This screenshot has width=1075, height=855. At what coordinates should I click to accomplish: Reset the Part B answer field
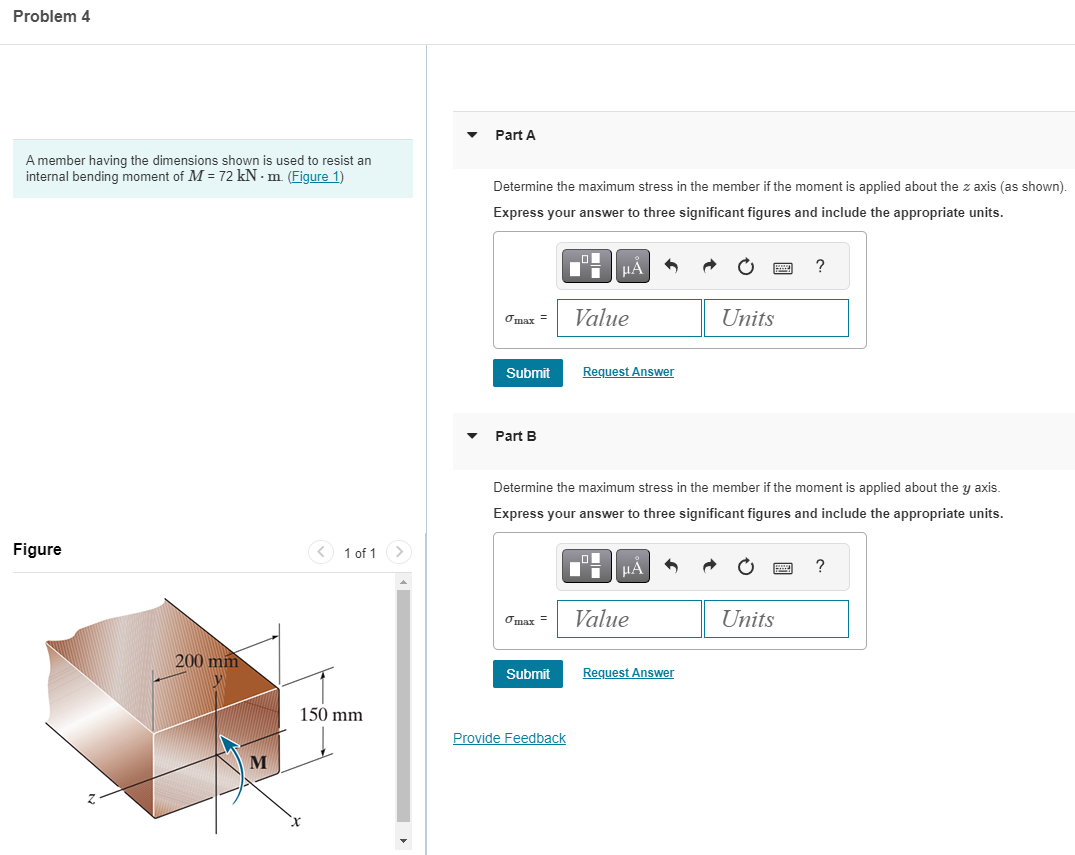[x=745, y=566]
